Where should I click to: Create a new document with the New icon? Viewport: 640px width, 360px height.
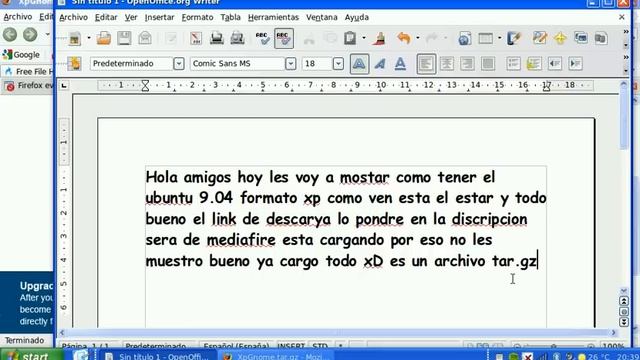pos(75,39)
